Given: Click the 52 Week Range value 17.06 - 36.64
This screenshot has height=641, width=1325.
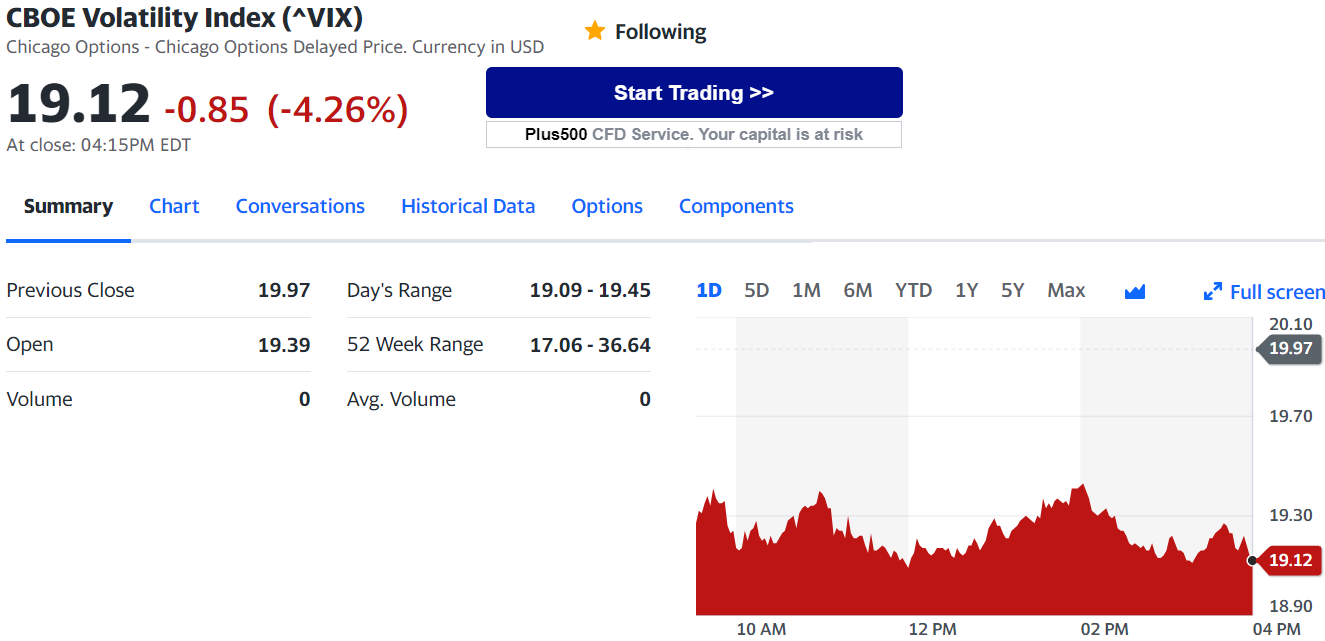Looking at the screenshot, I should pos(590,345).
